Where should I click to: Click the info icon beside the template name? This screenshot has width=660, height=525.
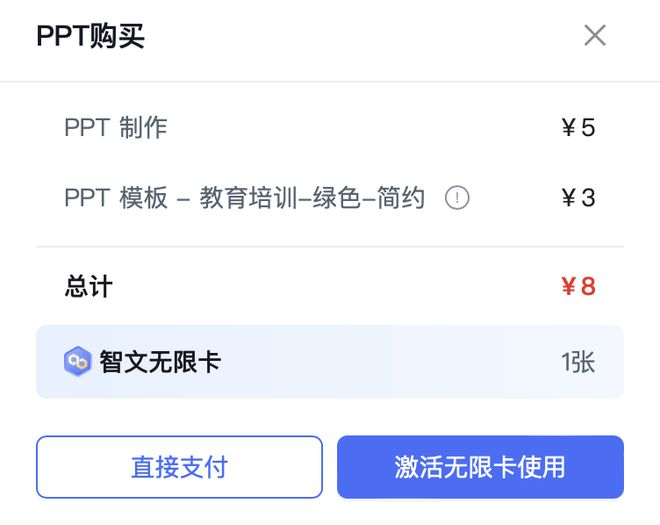[x=457, y=198]
